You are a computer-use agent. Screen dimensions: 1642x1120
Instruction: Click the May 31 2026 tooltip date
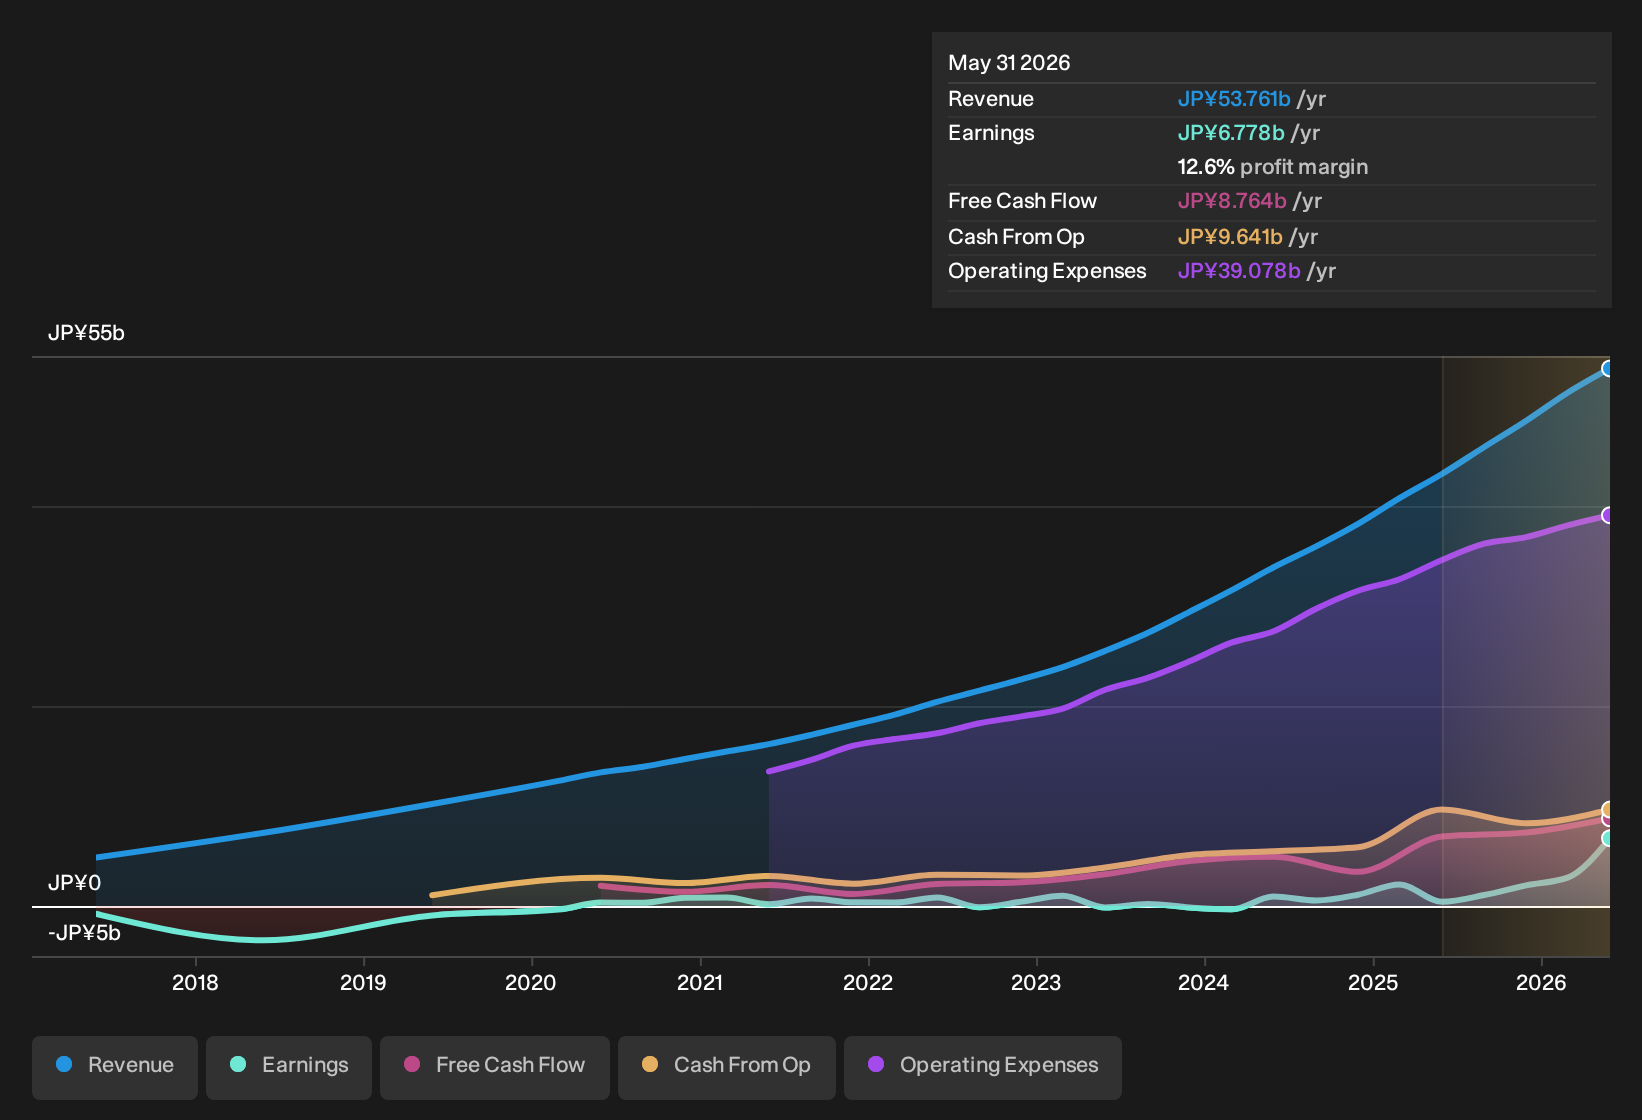(x=1009, y=63)
